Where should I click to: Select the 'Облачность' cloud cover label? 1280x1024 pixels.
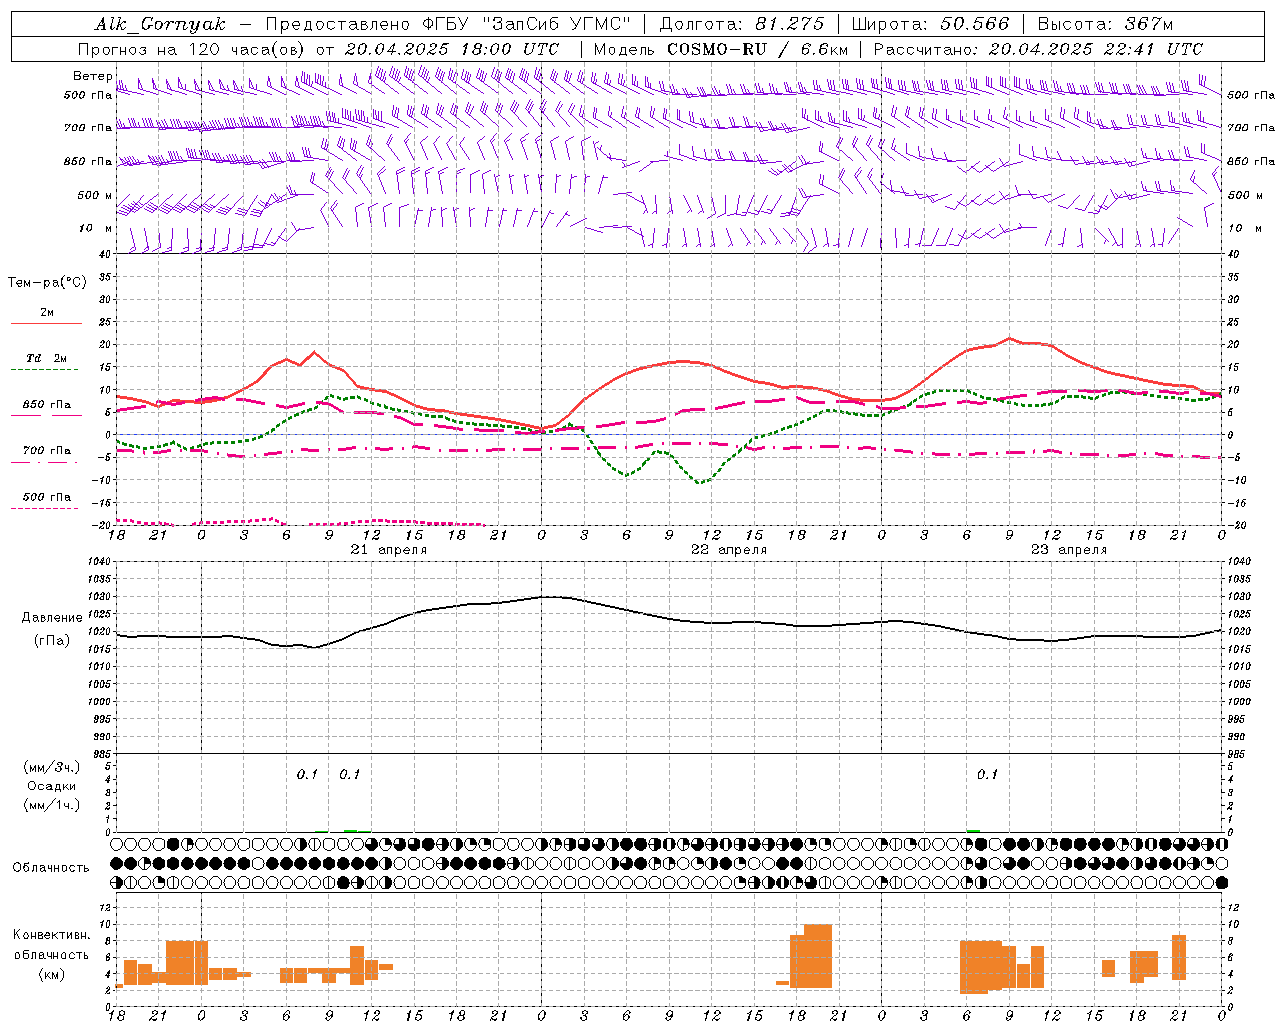click(x=51, y=867)
